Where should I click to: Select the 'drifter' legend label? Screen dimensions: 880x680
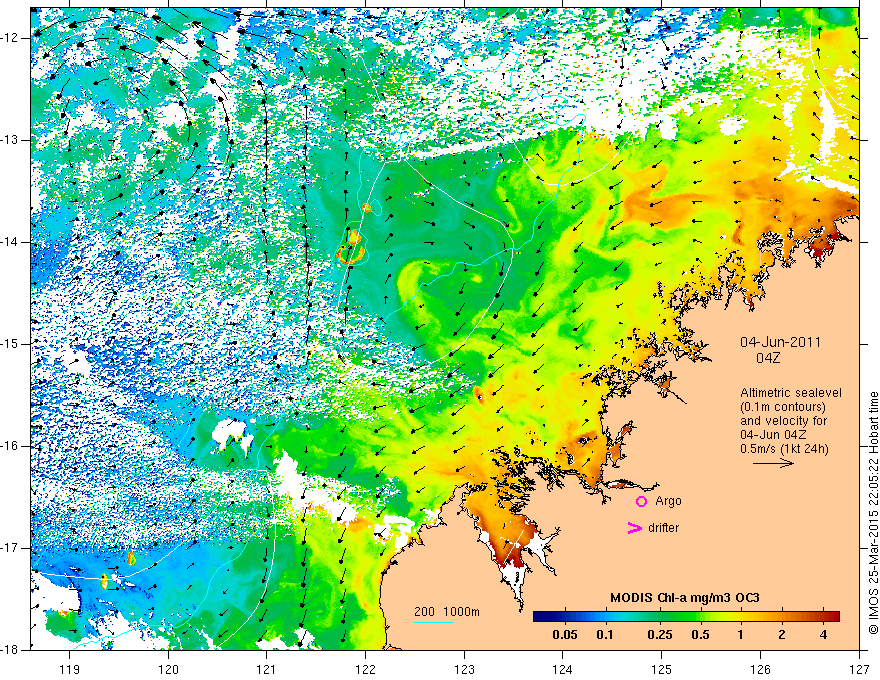663,528
